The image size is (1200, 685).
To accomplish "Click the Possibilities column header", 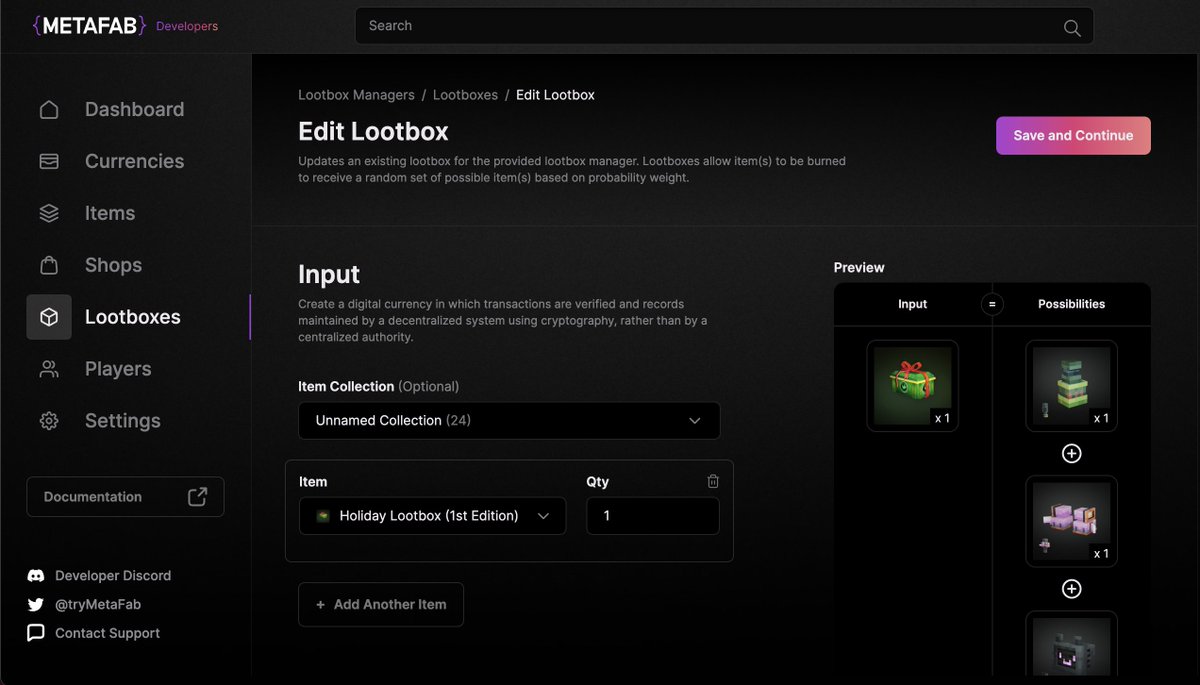I will (1071, 304).
